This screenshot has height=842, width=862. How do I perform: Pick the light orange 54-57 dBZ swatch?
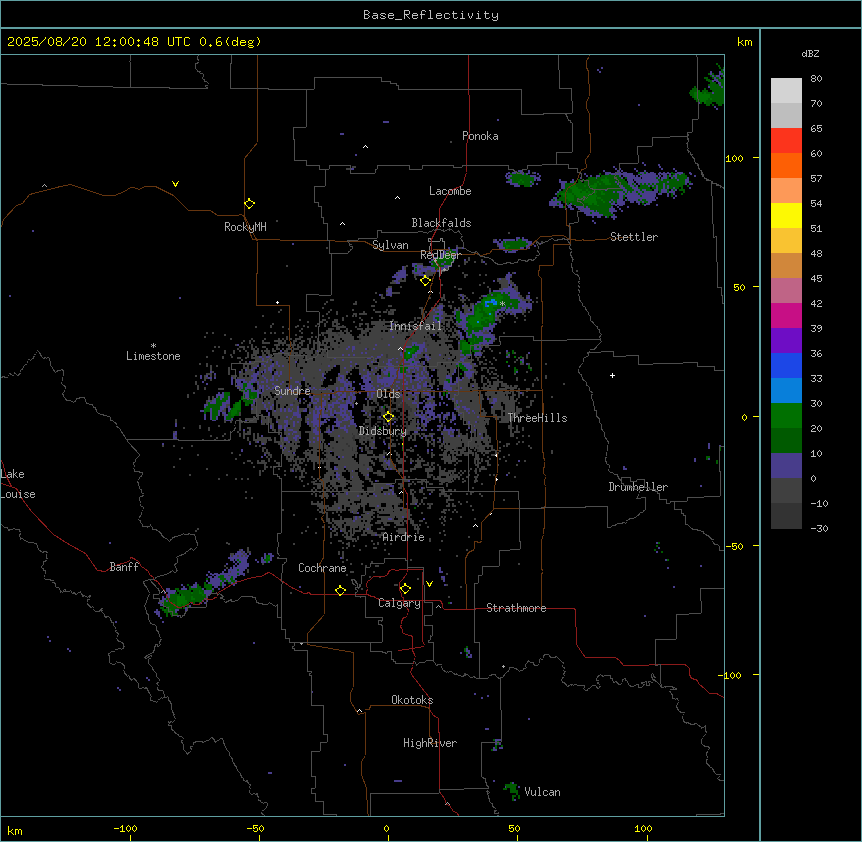point(786,191)
